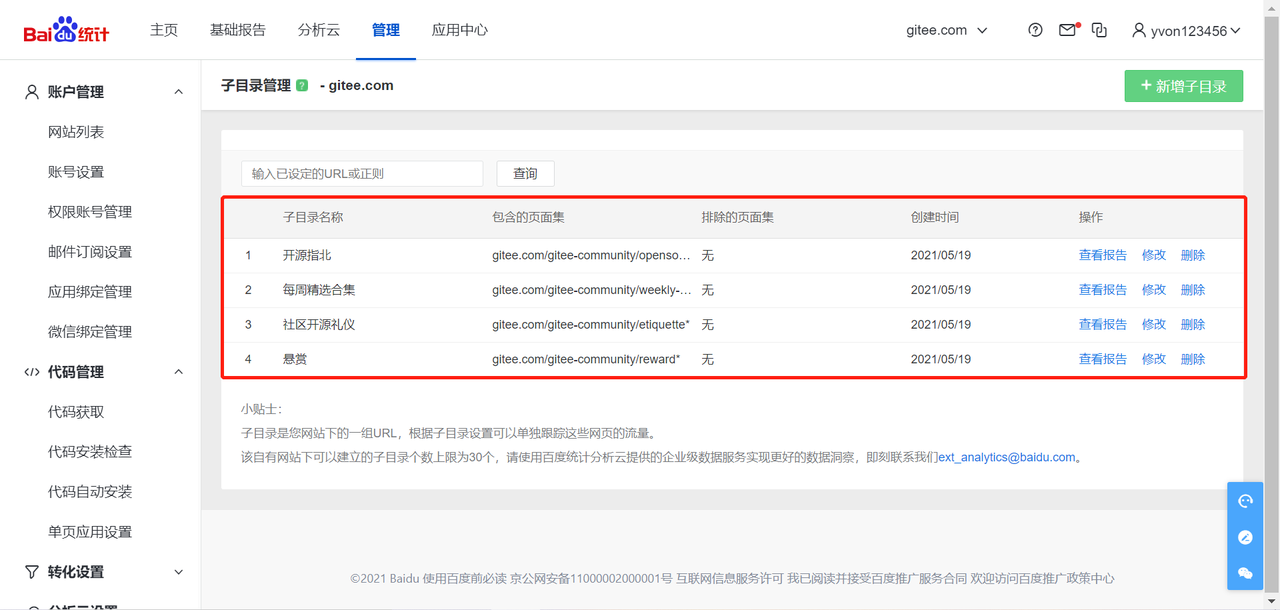
Task: Open 网站列表 in the sidebar
Action: tap(76, 132)
